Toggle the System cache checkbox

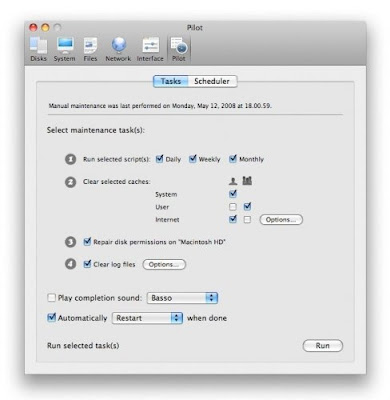point(233,194)
